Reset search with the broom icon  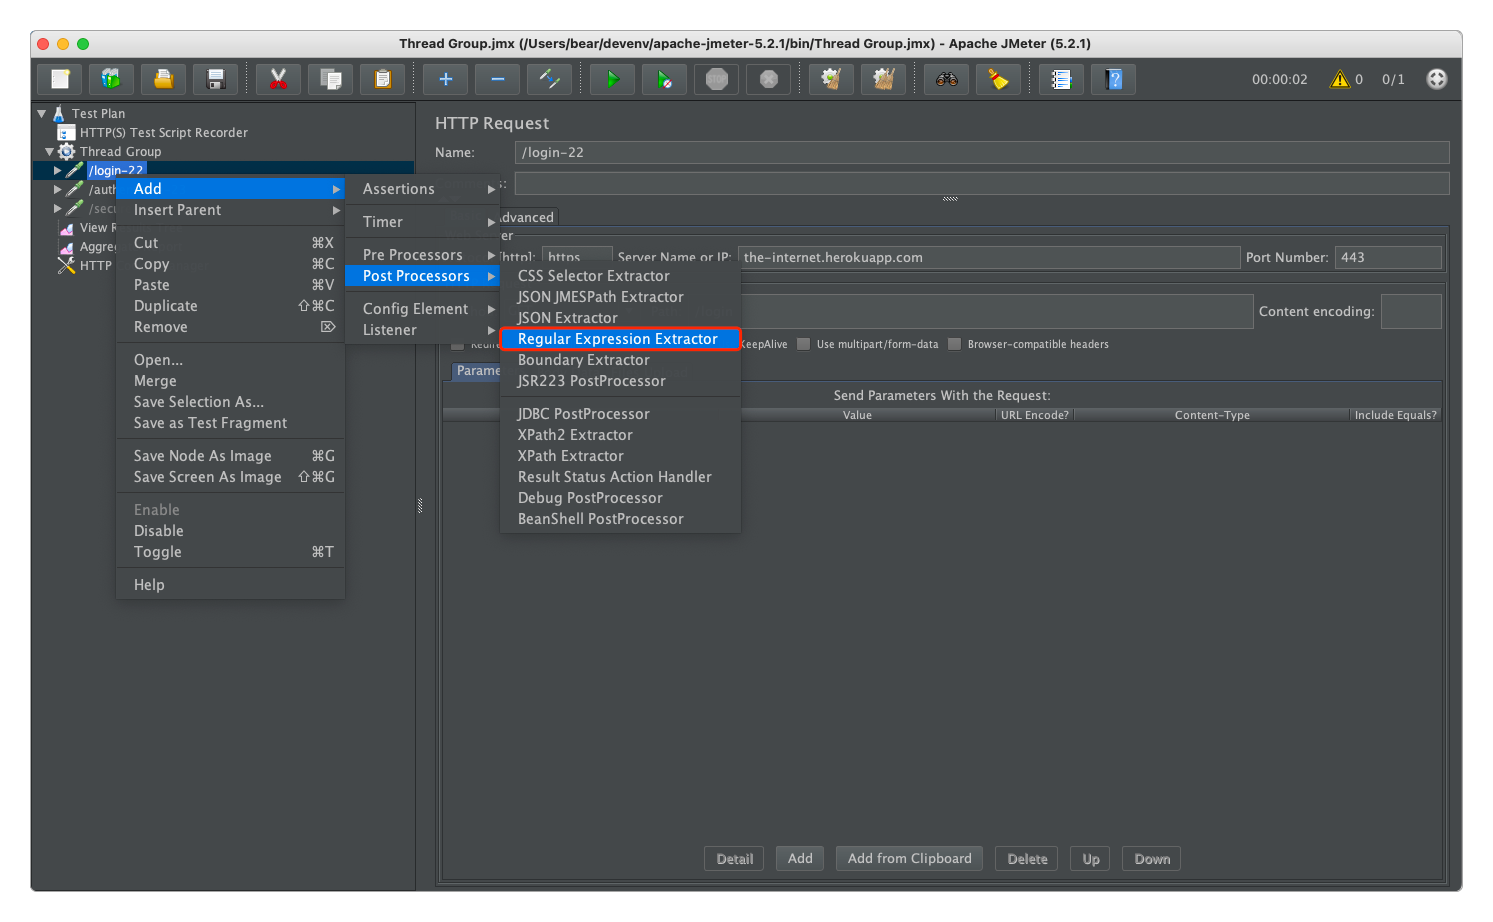coord(998,79)
